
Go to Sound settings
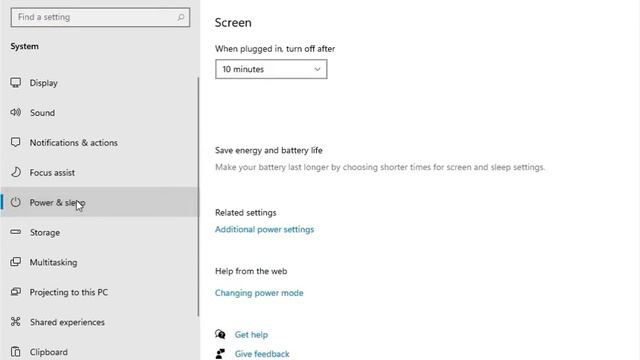click(x=100, y=113)
